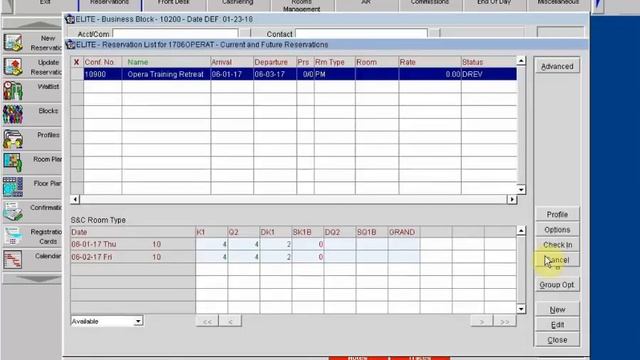Viewport: 640px width, 360px height.
Task: Click room type grid scroll down arrow
Action: tap(521, 309)
